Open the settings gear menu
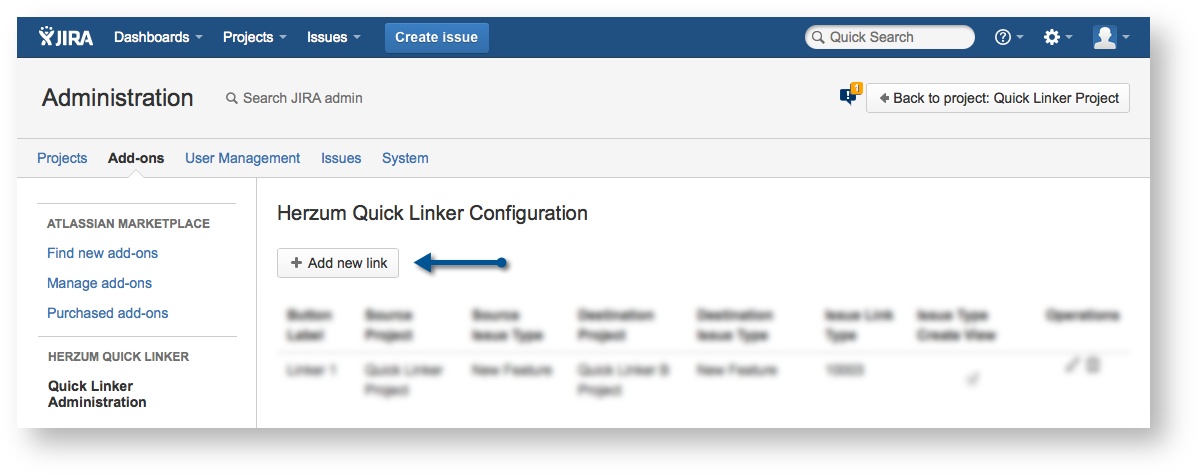Viewport: 1198px width, 476px height. point(1051,37)
